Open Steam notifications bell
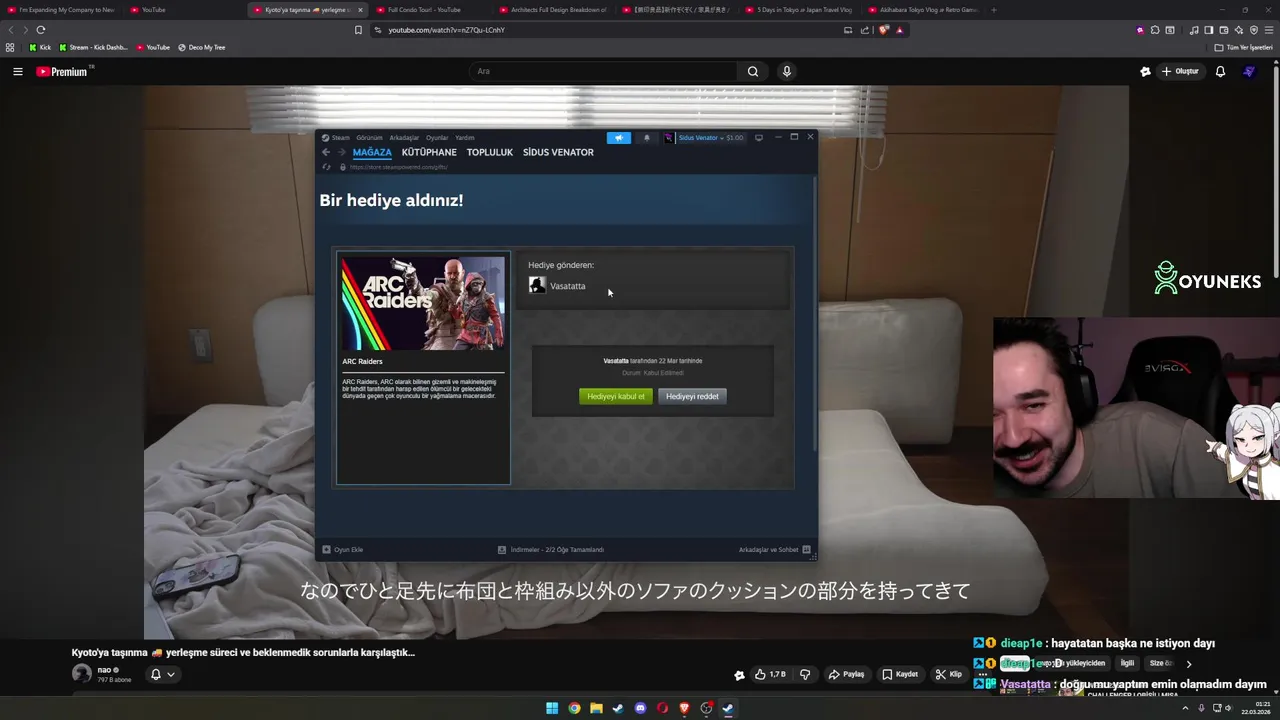 click(646, 138)
